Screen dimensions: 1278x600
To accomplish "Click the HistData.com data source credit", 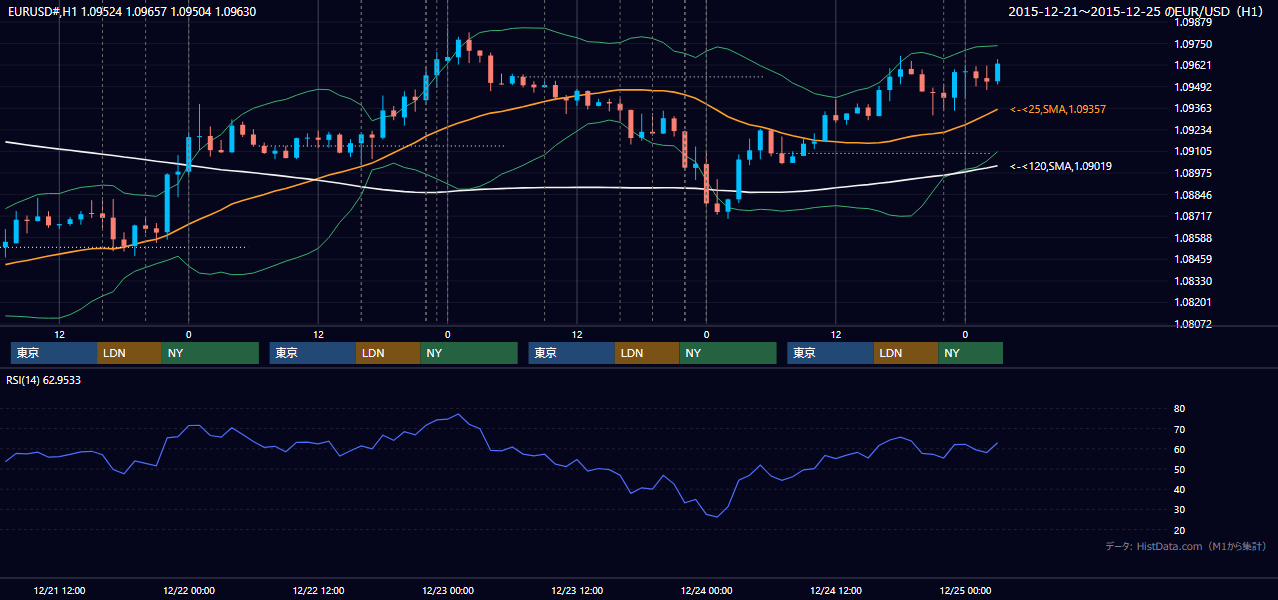I will coord(1186,546).
